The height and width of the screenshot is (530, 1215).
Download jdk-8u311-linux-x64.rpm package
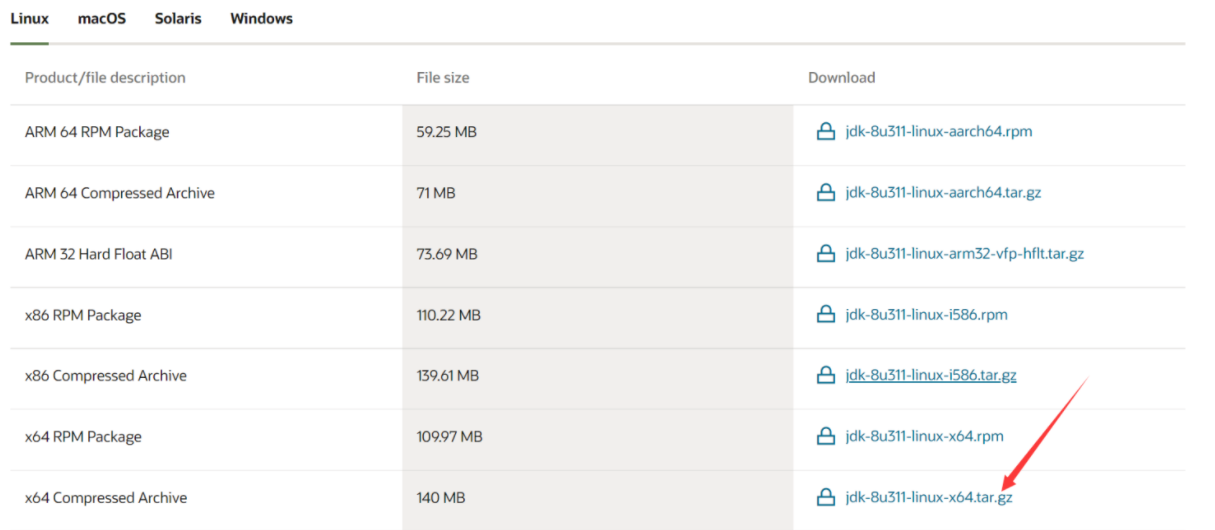[x=924, y=437]
